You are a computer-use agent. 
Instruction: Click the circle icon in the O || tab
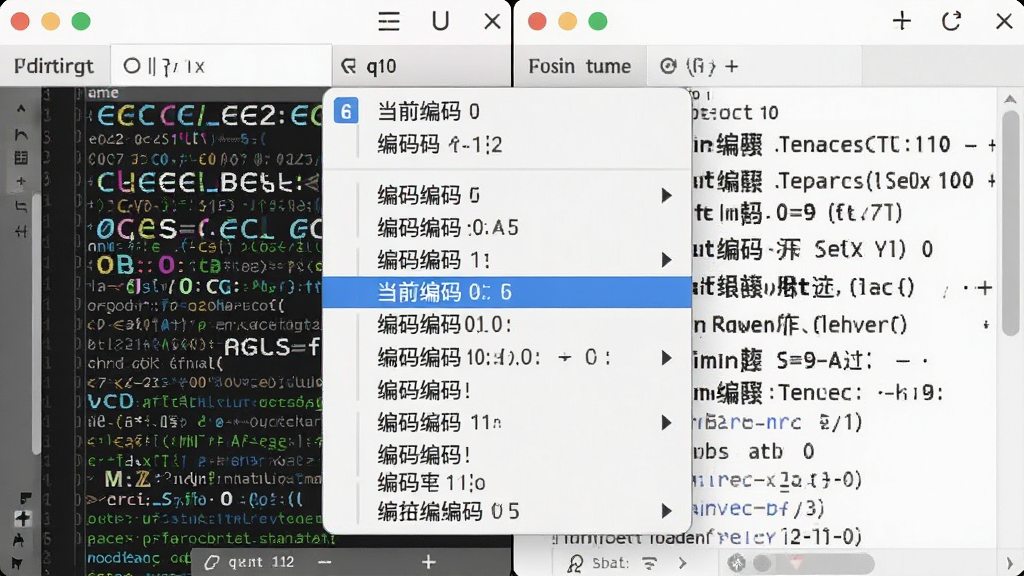coord(132,66)
